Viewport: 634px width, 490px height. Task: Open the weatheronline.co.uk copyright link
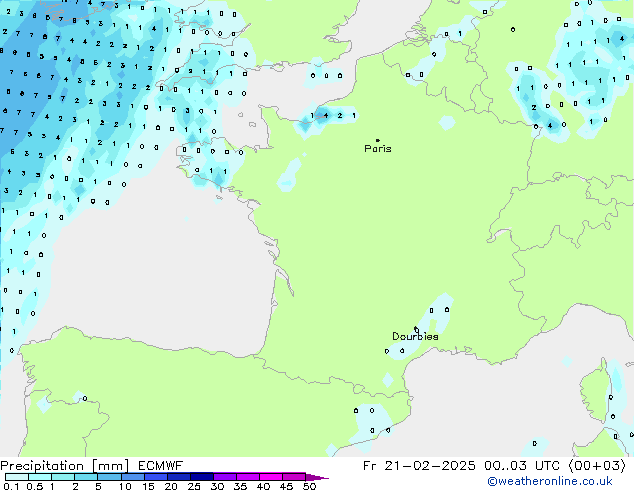pyautogui.click(x=550, y=481)
